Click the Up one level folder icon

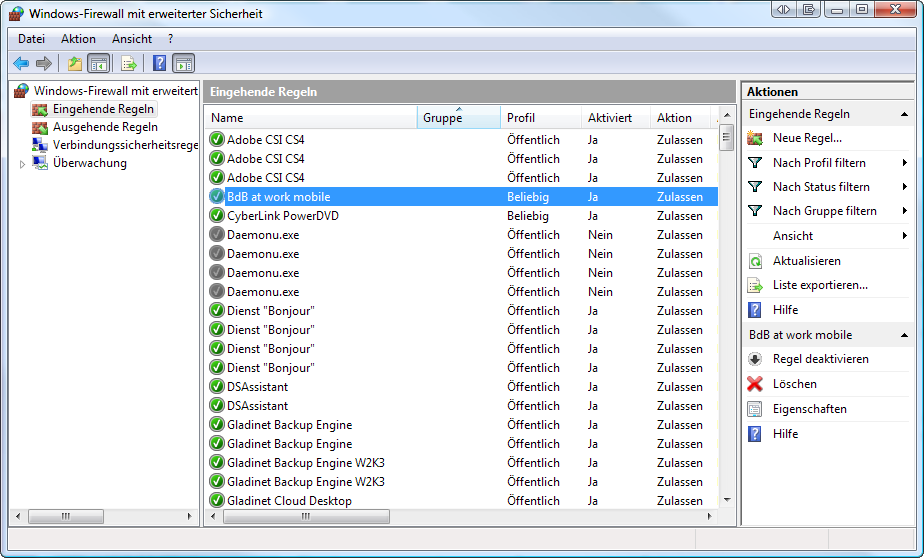(x=74, y=63)
